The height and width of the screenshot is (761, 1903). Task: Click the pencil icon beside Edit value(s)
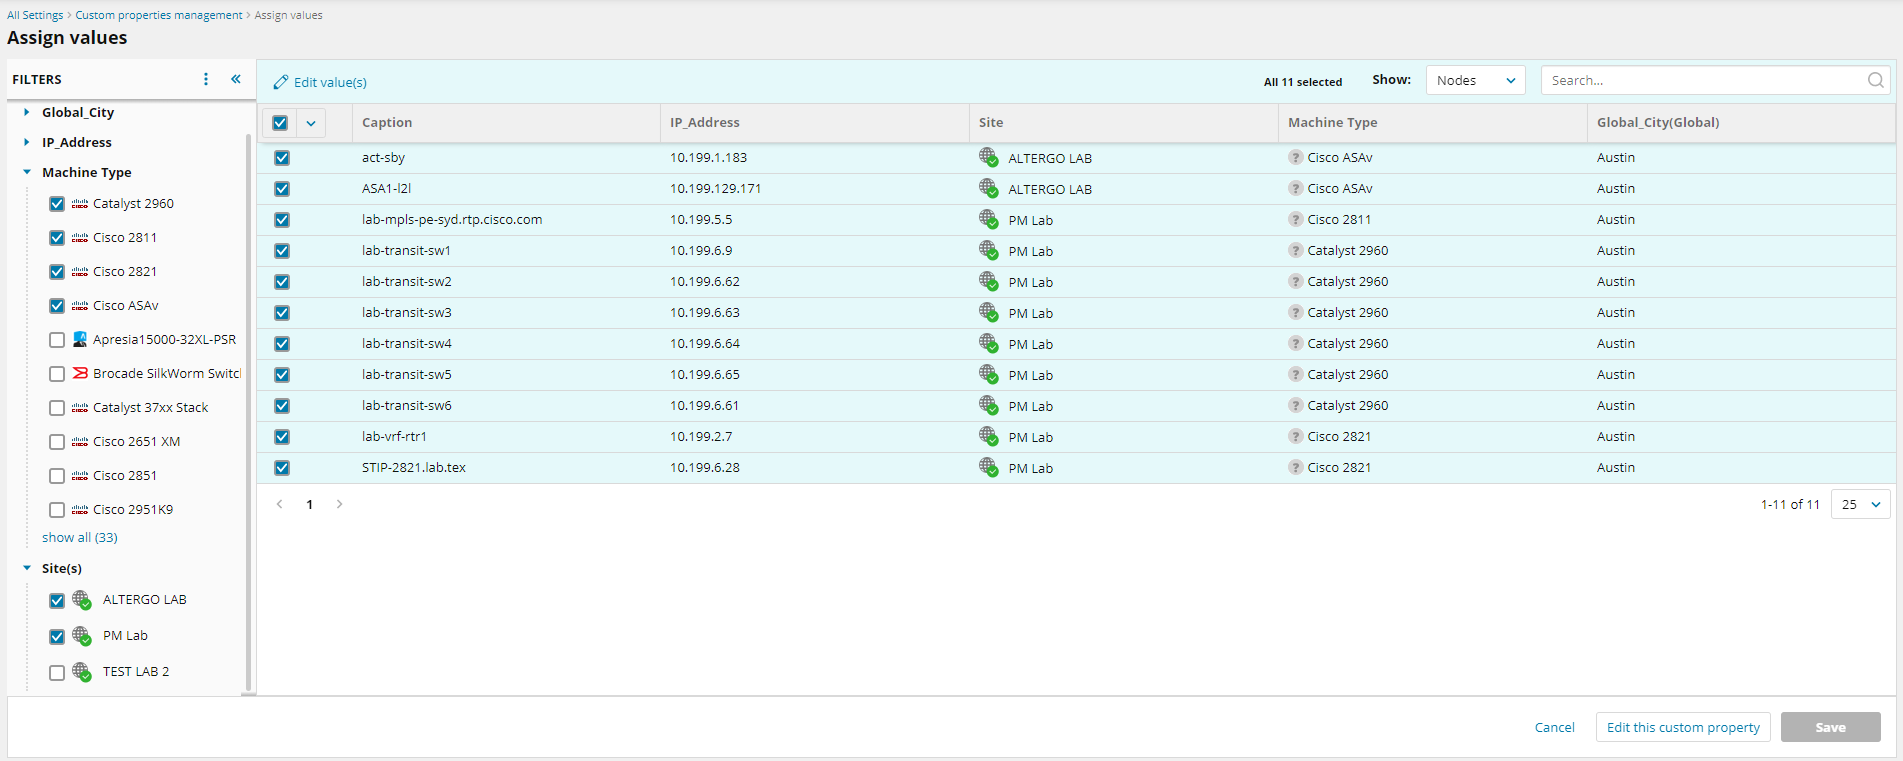281,82
